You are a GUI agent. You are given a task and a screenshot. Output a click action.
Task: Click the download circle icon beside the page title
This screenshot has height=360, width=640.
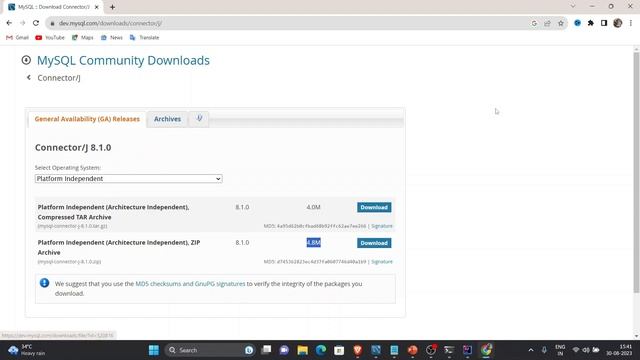click(x=26, y=60)
